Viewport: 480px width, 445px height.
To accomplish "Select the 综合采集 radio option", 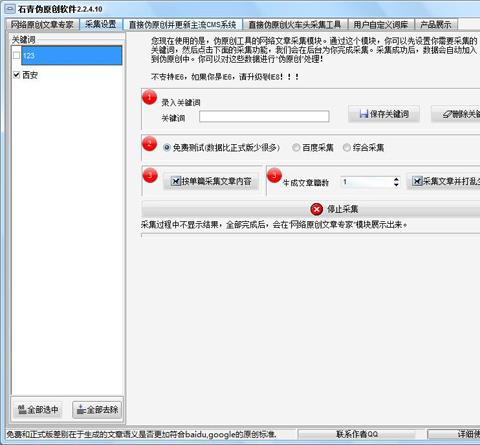I will tap(347, 147).
